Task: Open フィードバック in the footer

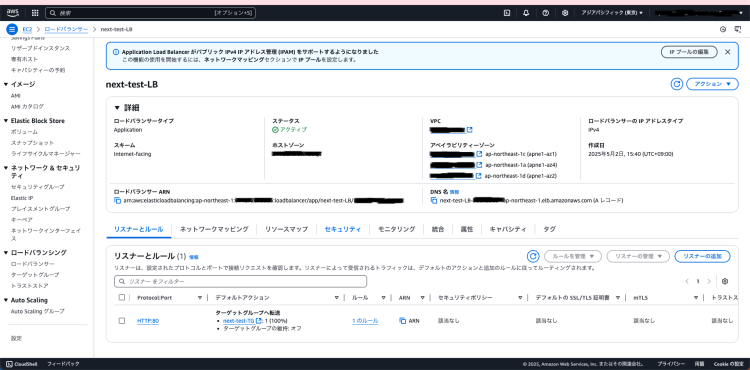Action: coord(63,364)
